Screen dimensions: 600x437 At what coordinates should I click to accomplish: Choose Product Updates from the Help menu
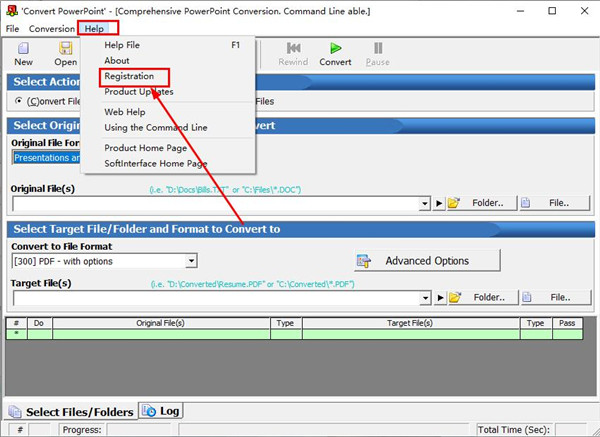click(x=168, y=92)
